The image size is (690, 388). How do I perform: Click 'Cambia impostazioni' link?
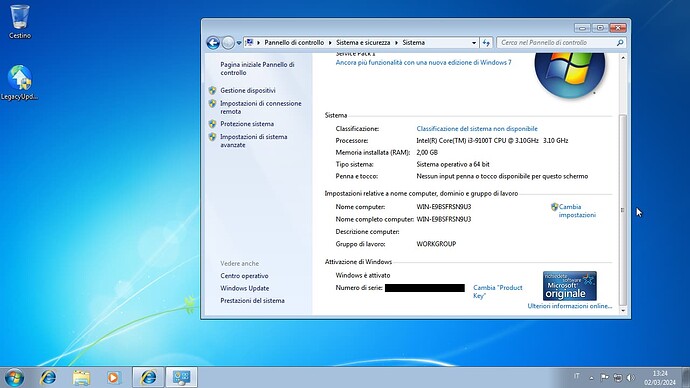click(x=577, y=211)
